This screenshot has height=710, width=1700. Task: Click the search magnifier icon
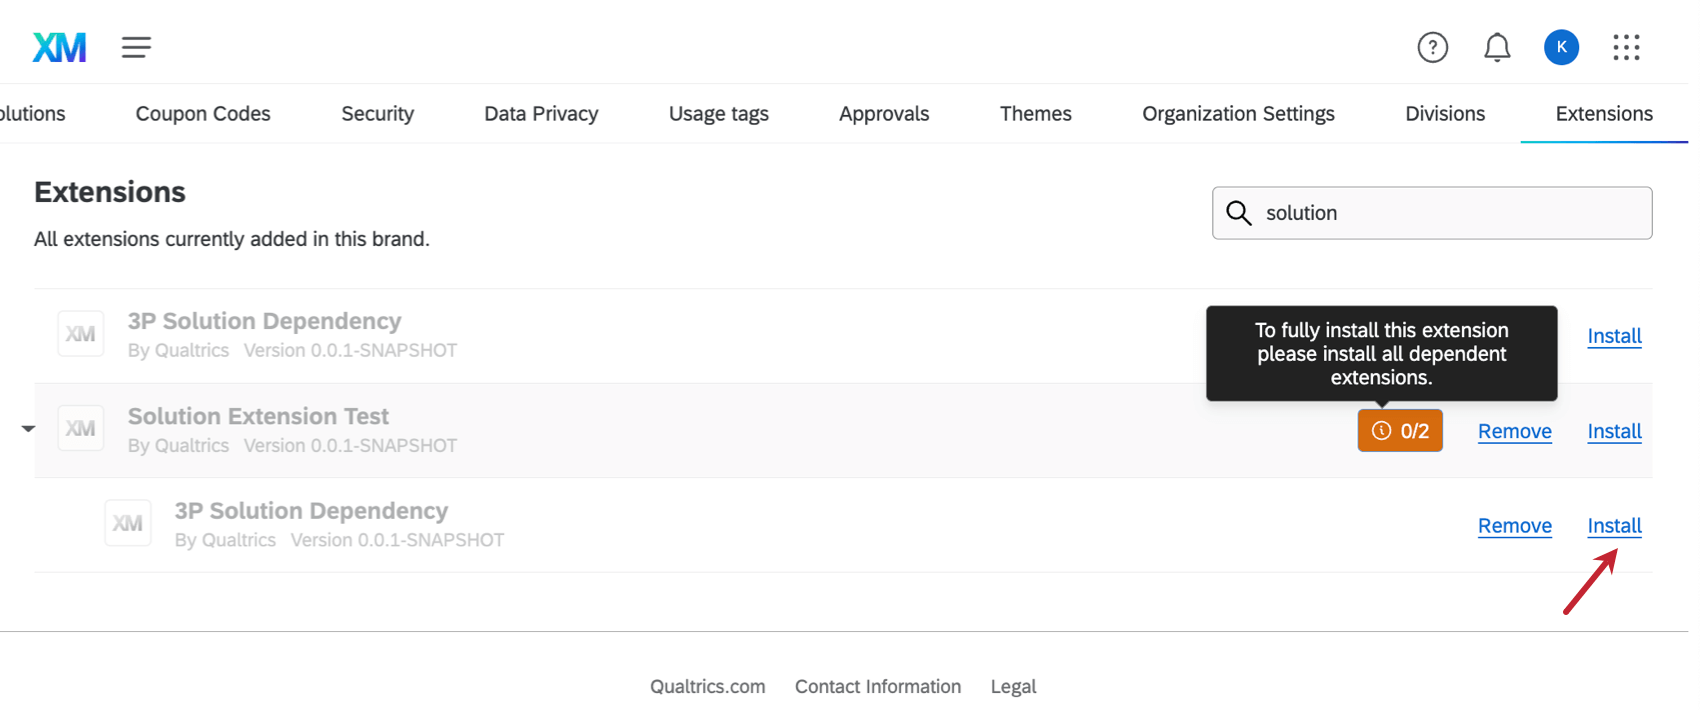(1238, 213)
